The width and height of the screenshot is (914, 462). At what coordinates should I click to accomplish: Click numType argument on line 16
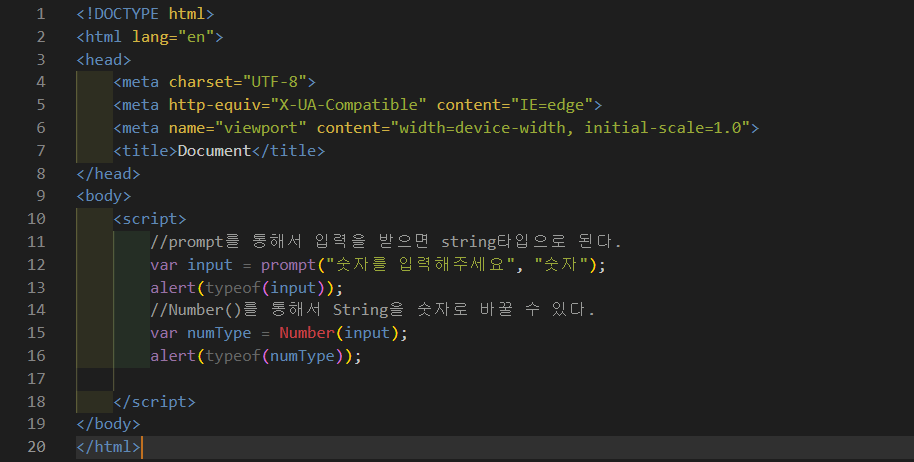click(x=303, y=356)
